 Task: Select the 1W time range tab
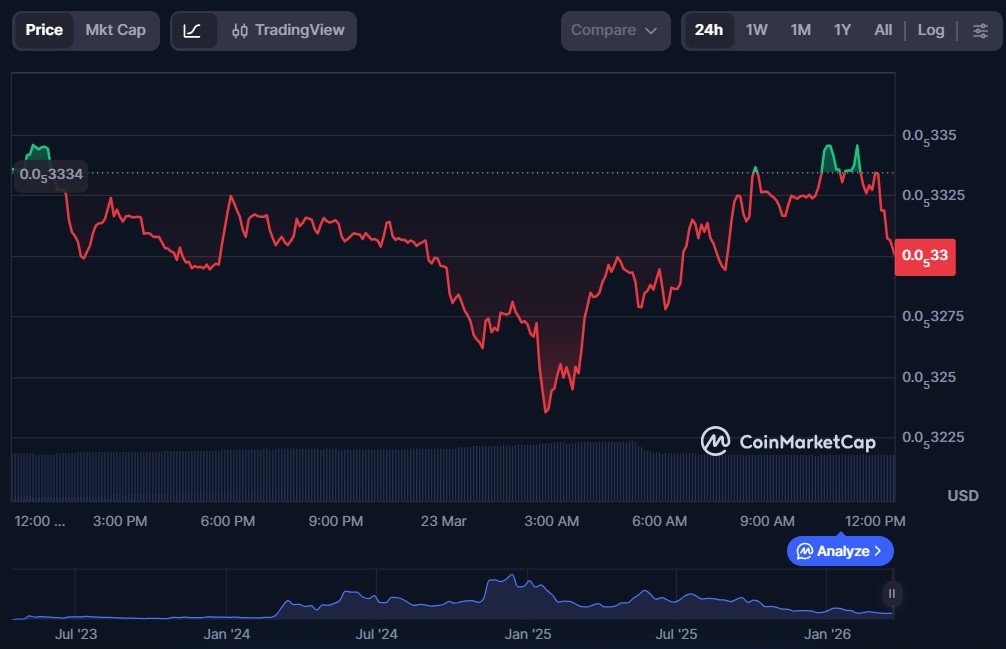[x=757, y=30]
